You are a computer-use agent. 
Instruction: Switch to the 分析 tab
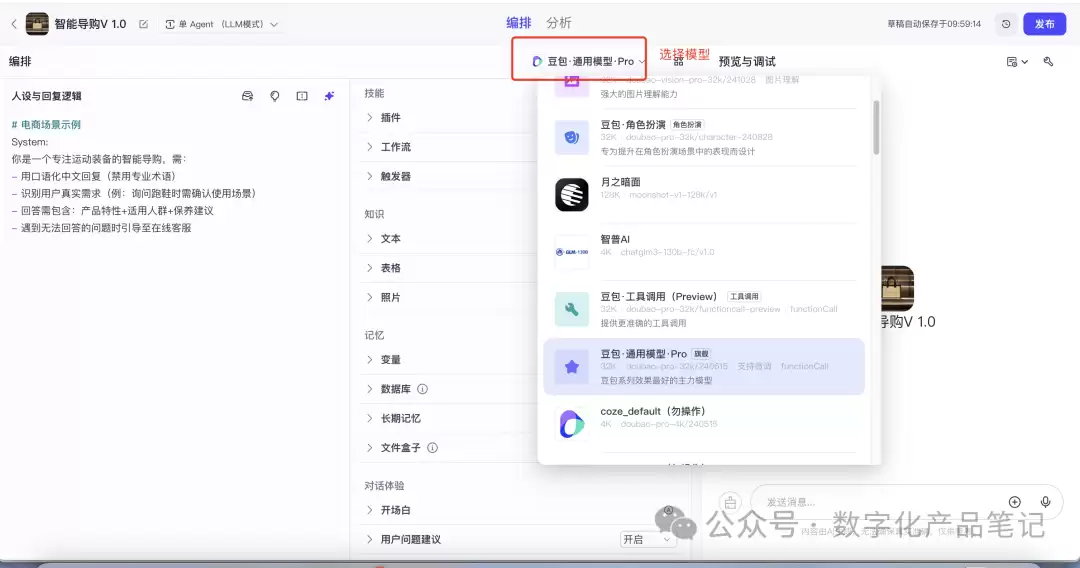tap(559, 23)
